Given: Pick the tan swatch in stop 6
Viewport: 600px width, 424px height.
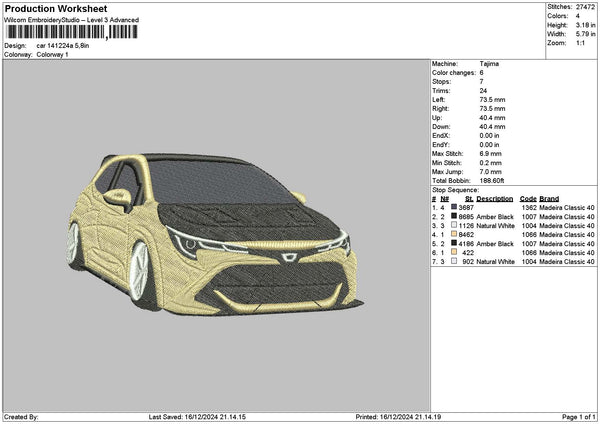Looking at the screenshot, I should coord(454,252).
